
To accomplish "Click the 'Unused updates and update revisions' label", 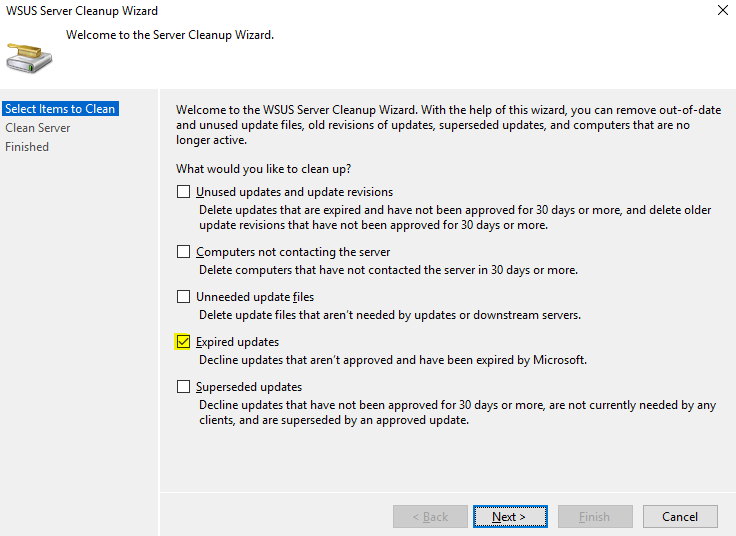I will click(x=294, y=192).
